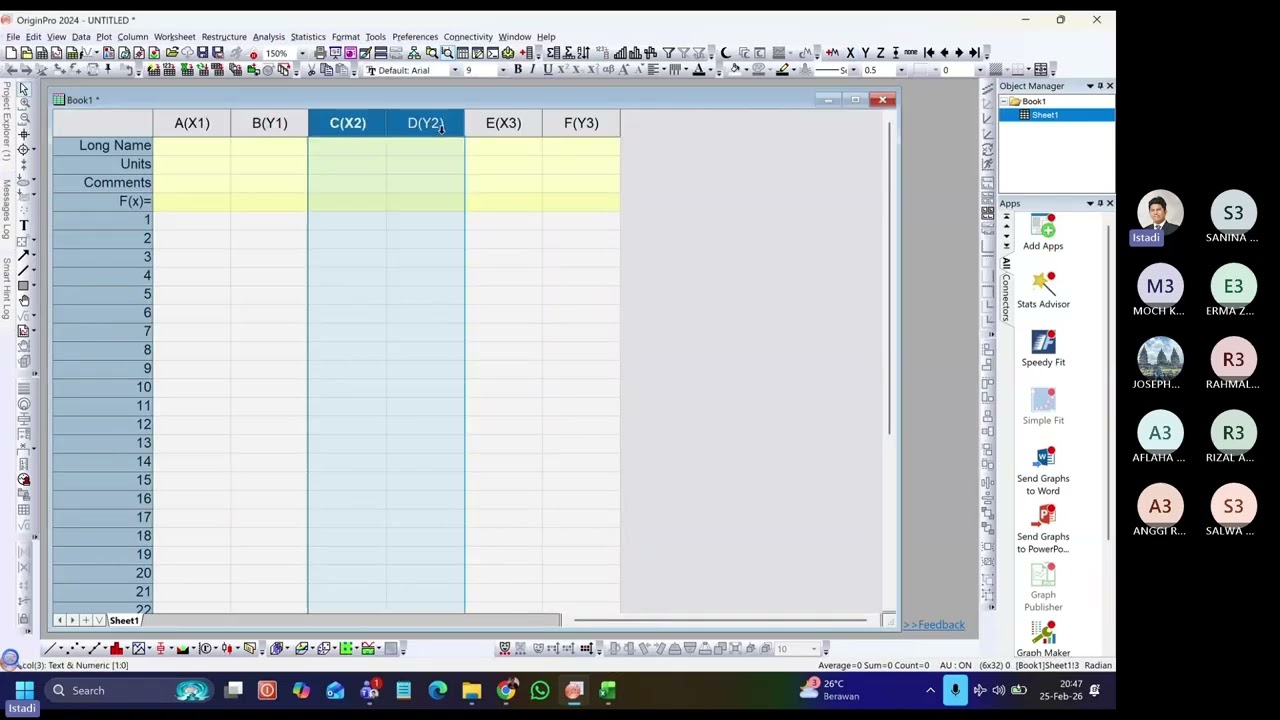Open Send Graphs to Word app
Viewport: 1280px width, 720px height.
tap(1043, 471)
